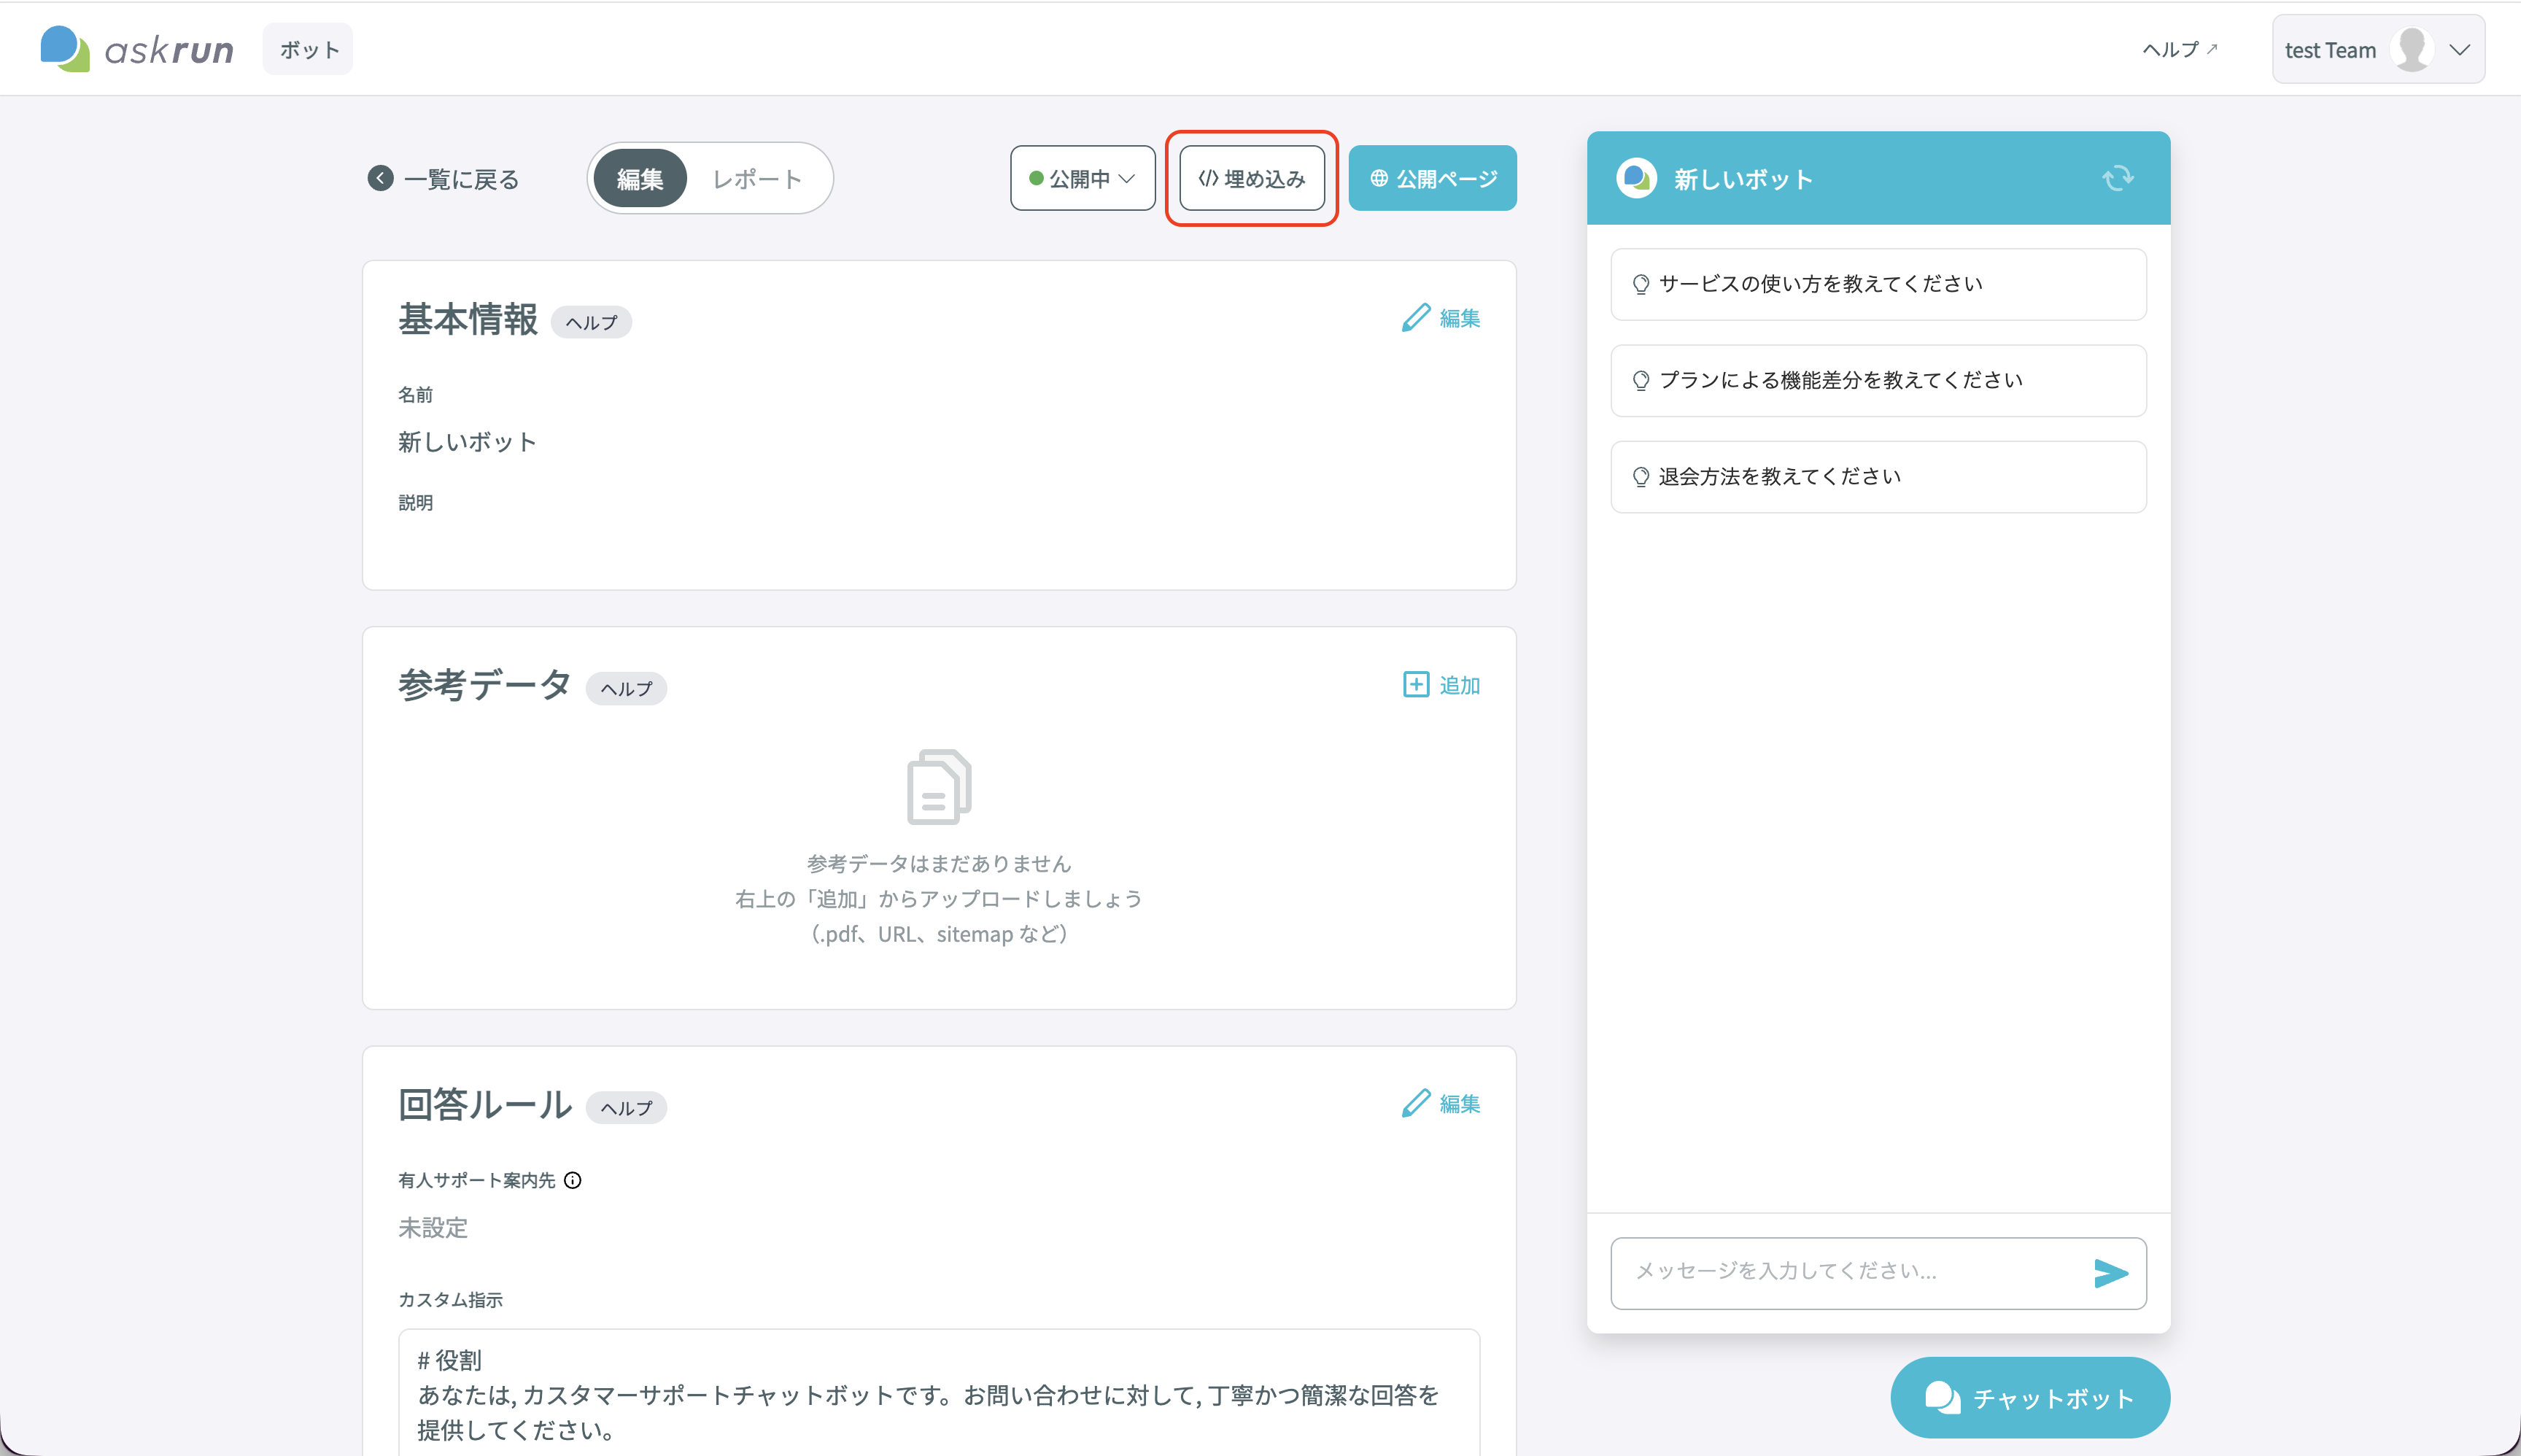Click the empty documents icon in 参考データ
Screen dimensions: 2521x1456
pyautogui.click(x=939, y=787)
